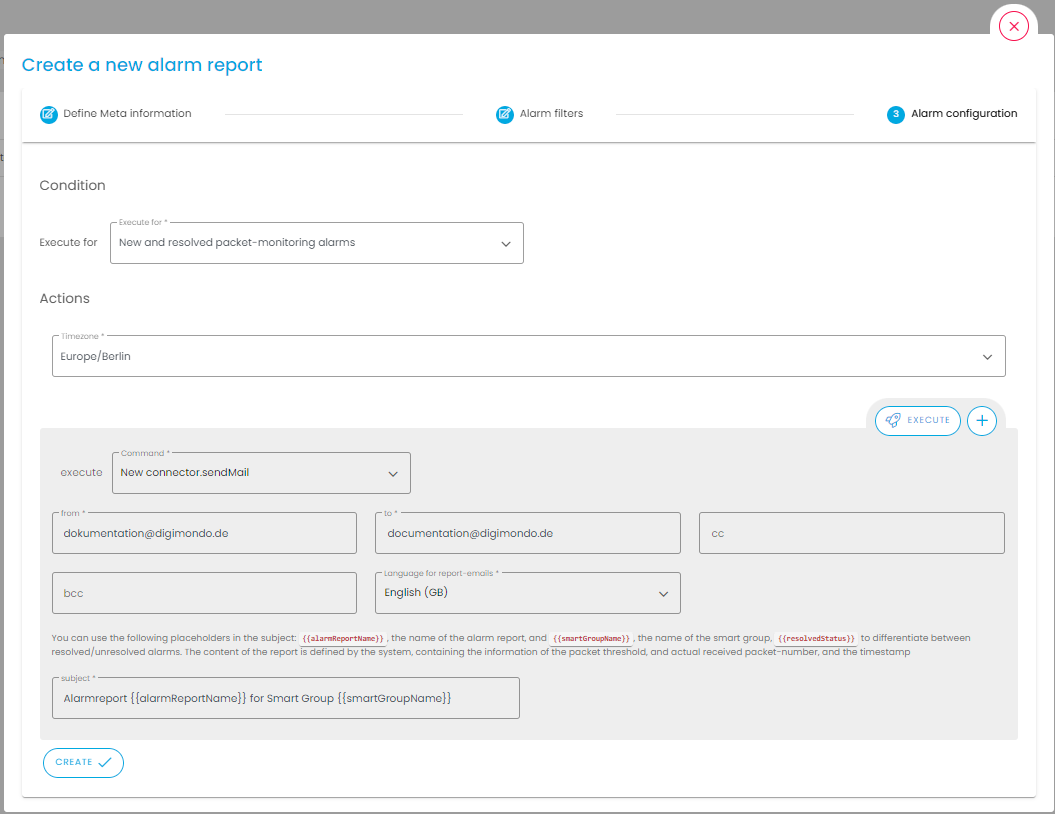The width and height of the screenshot is (1055, 814).
Task: Switch to Alarm filters step
Action: pyautogui.click(x=551, y=114)
